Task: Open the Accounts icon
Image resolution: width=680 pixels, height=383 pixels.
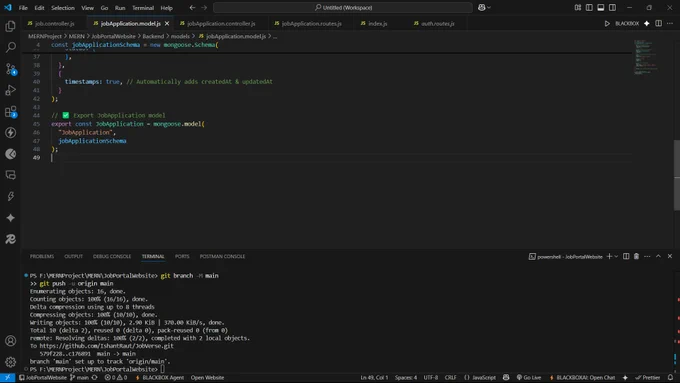Action: (x=10, y=341)
